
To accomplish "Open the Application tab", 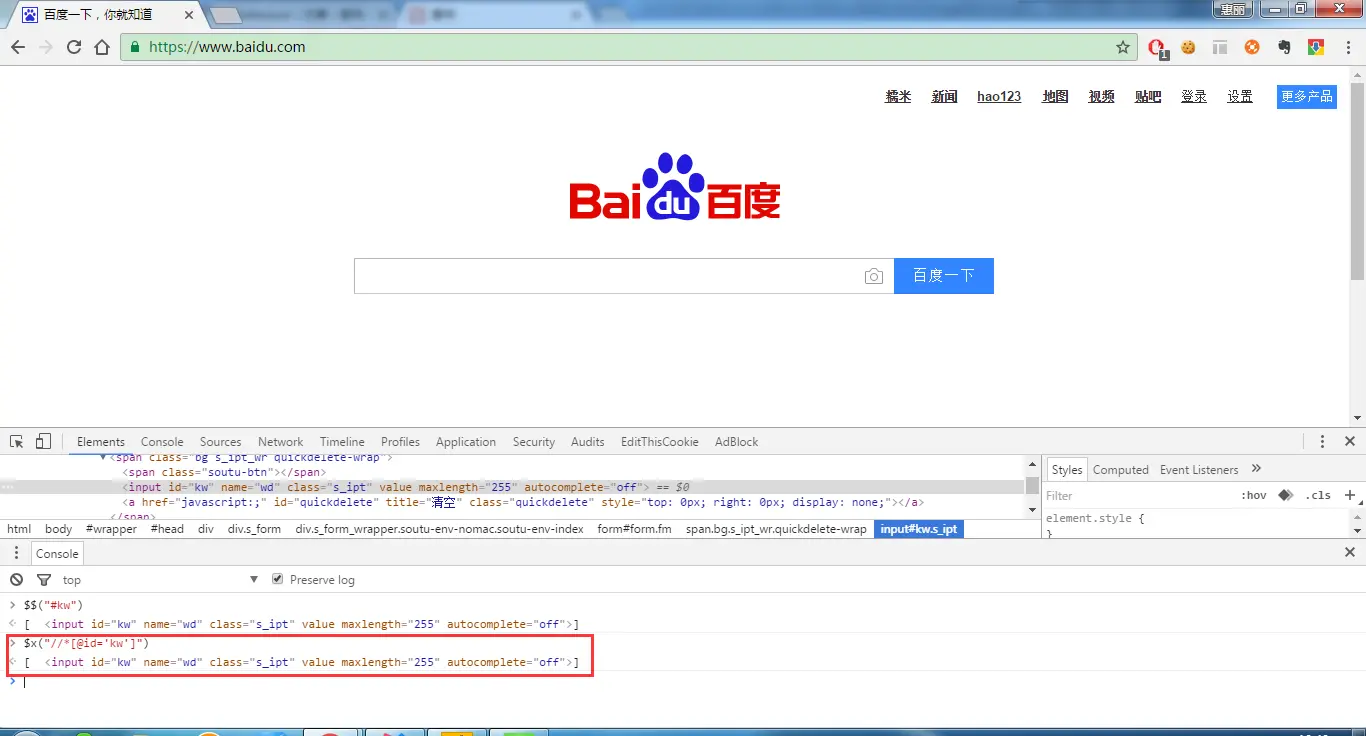I will (x=466, y=442).
